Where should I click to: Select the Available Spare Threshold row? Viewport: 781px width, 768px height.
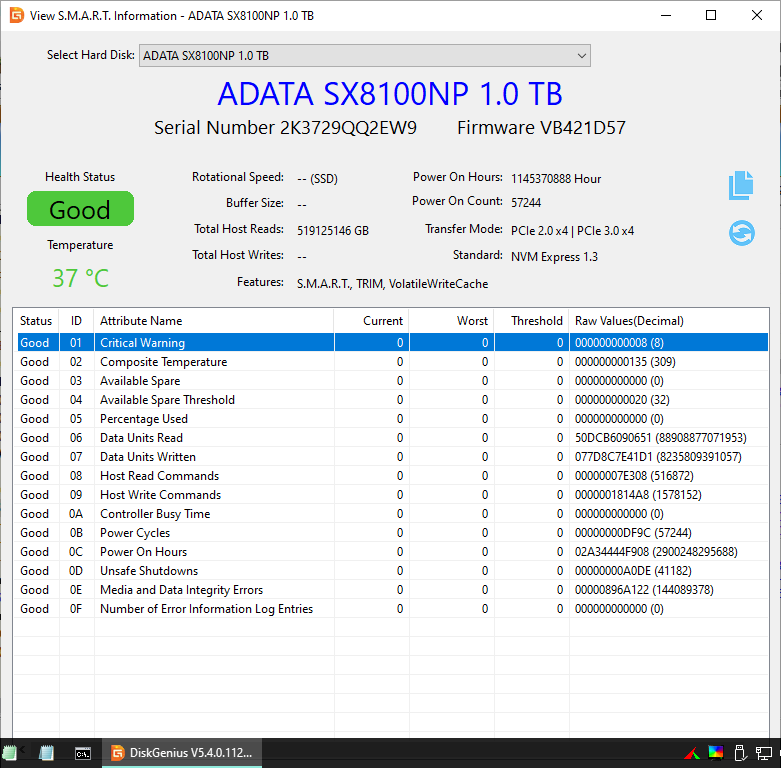point(392,399)
